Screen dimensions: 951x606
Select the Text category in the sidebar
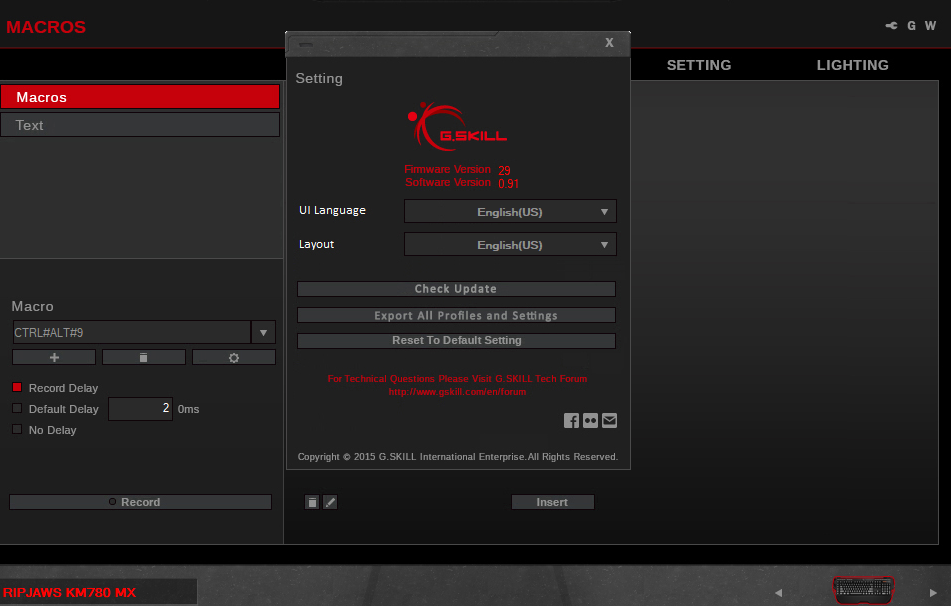[x=140, y=125]
